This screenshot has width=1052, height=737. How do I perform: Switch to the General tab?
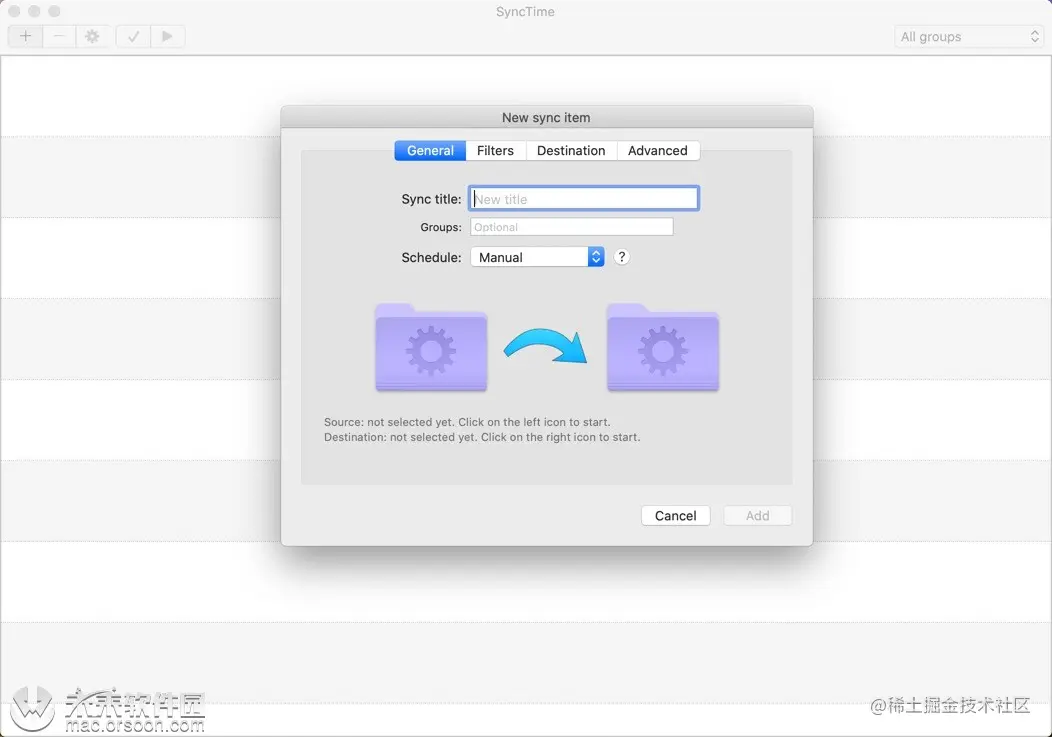[430, 150]
